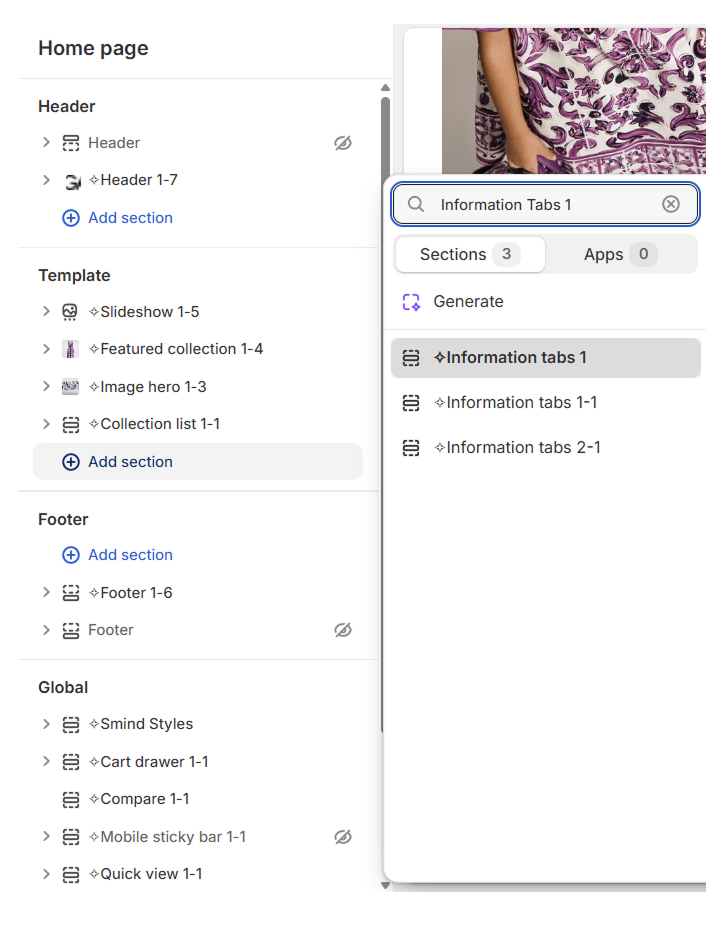The height and width of the screenshot is (929, 724).
Task: Click the Featured collection 1-4 thumbnail icon
Action: [70, 349]
